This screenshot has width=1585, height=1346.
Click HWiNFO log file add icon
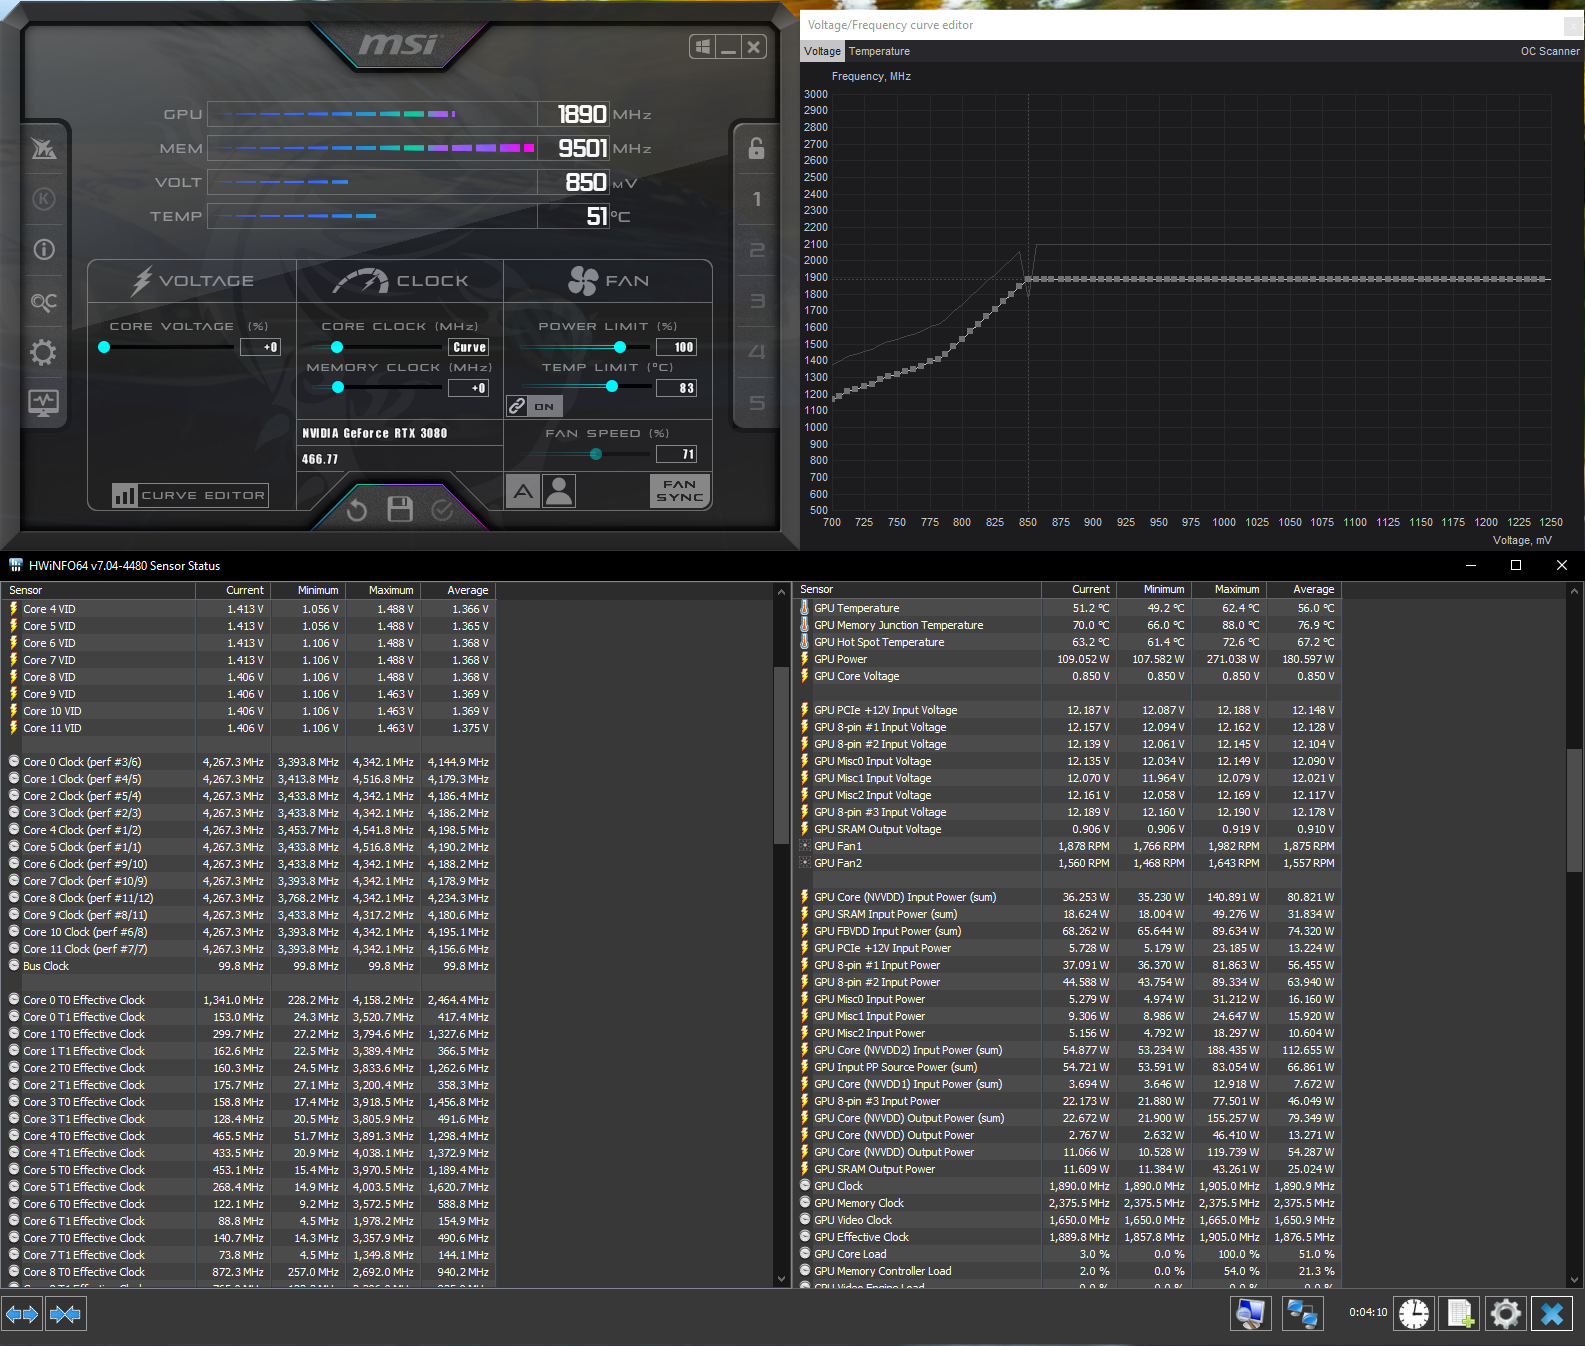(1460, 1314)
